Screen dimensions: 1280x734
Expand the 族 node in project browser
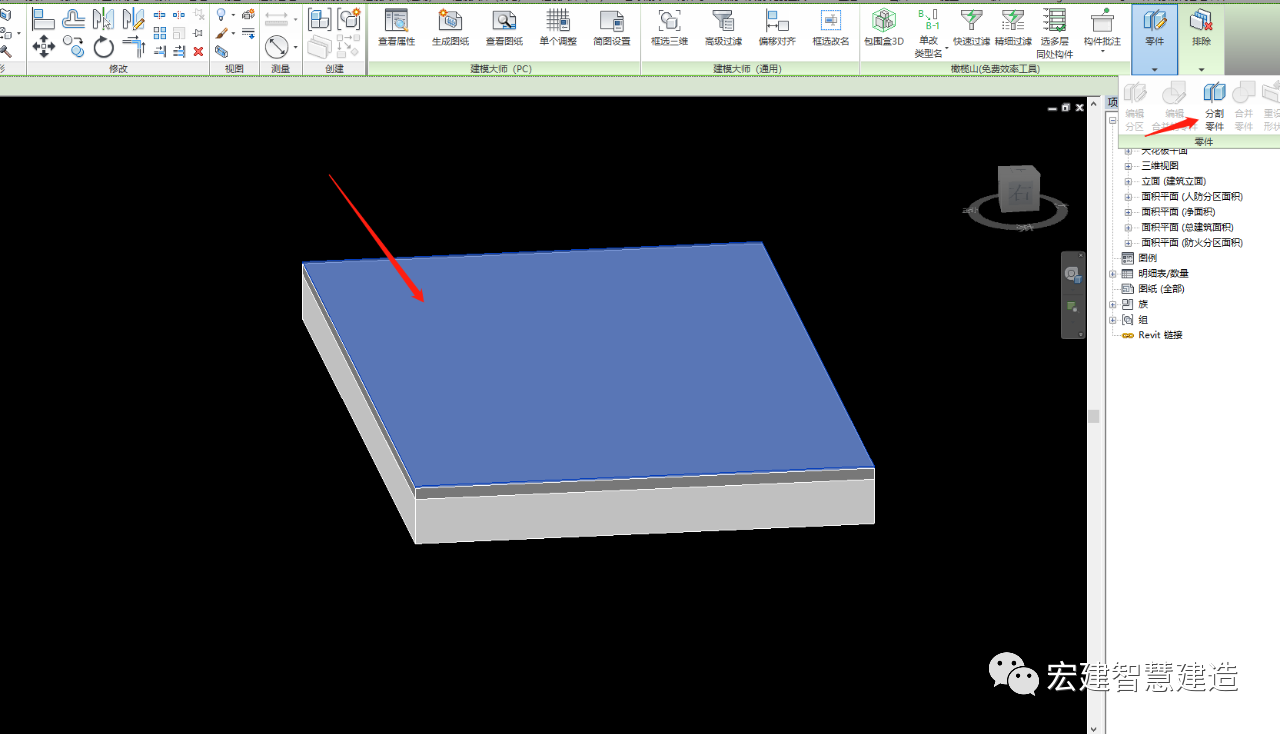pos(1114,304)
